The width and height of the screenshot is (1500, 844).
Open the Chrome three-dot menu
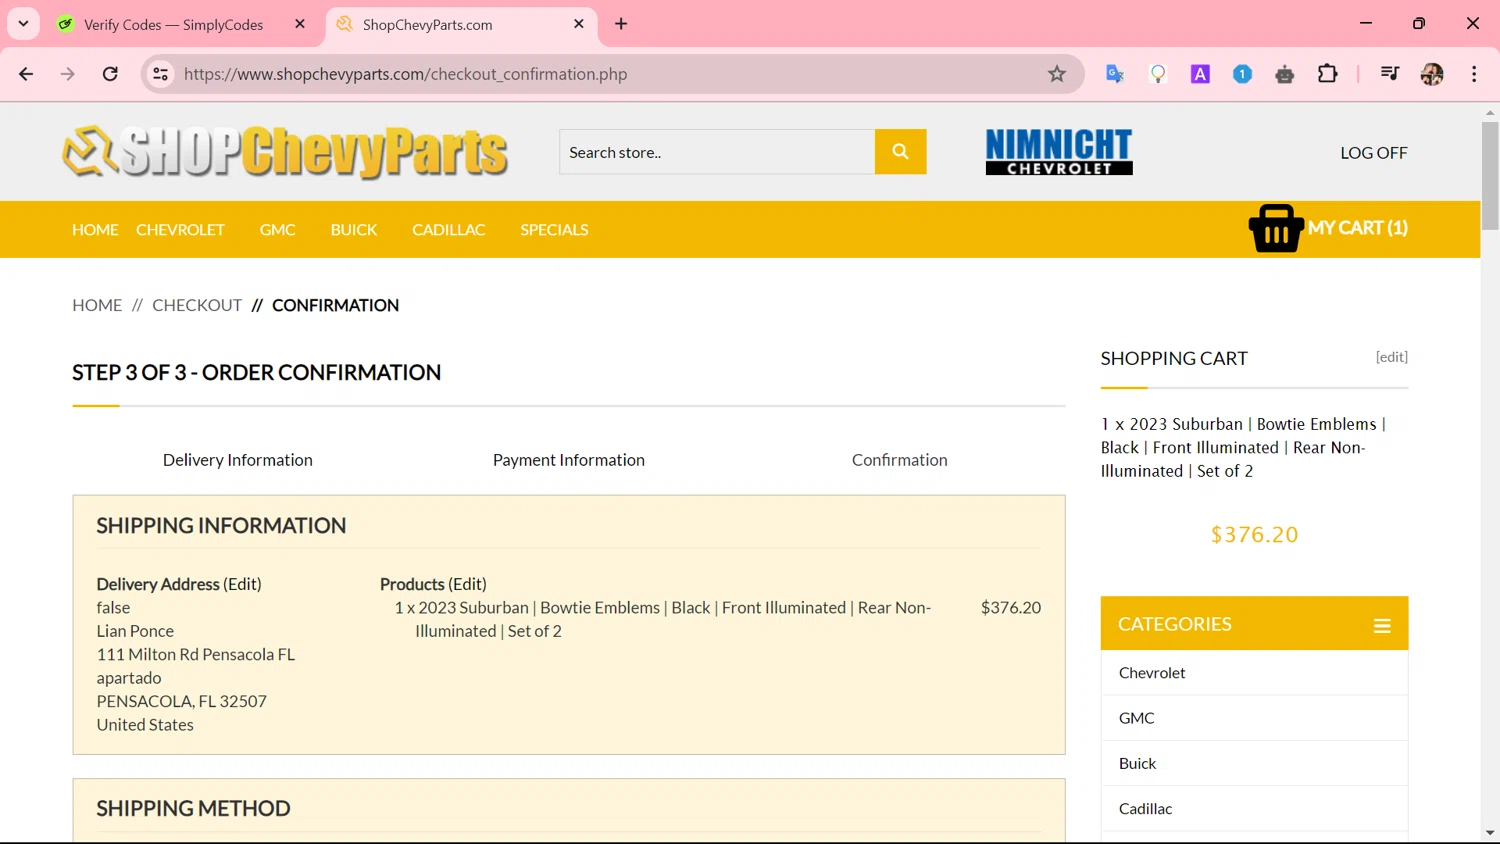[1474, 74]
